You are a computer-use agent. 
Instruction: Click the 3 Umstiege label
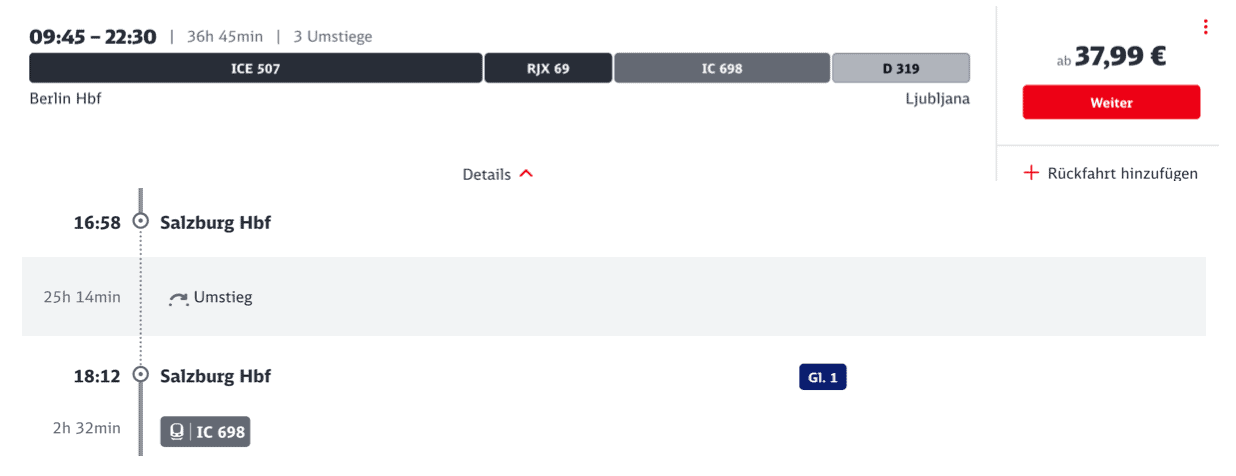333,37
